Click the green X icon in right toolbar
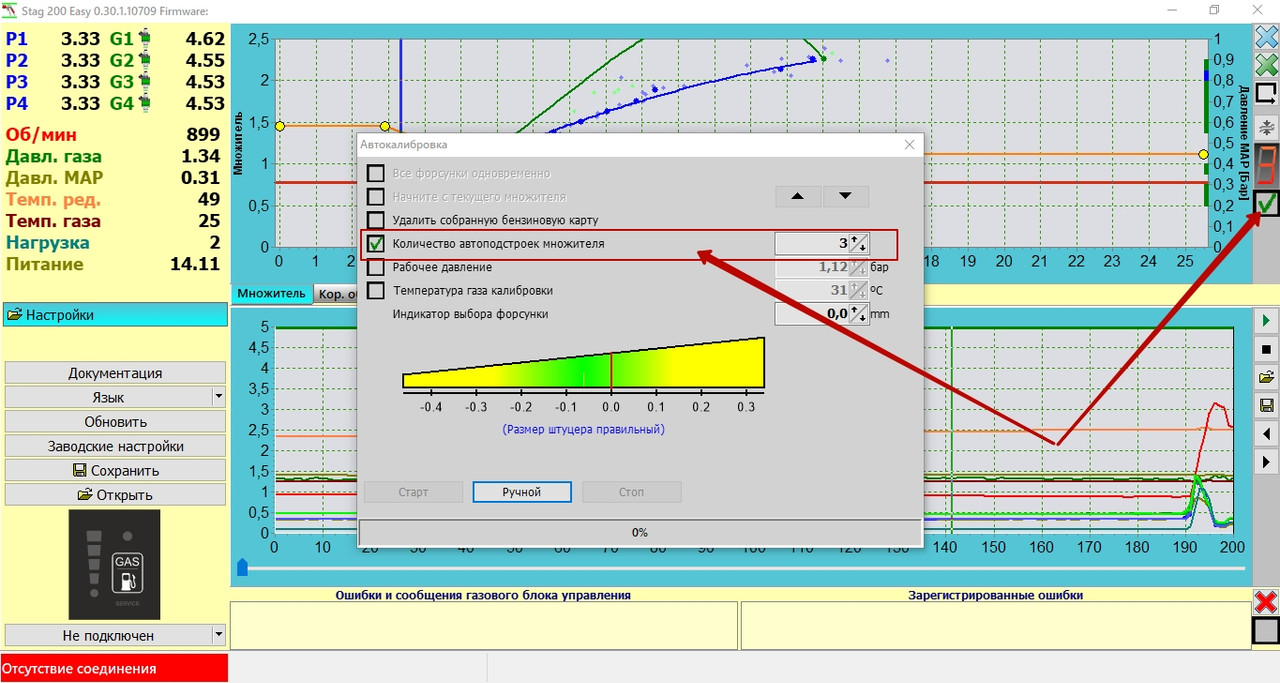This screenshot has width=1280, height=683. coord(1266,66)
